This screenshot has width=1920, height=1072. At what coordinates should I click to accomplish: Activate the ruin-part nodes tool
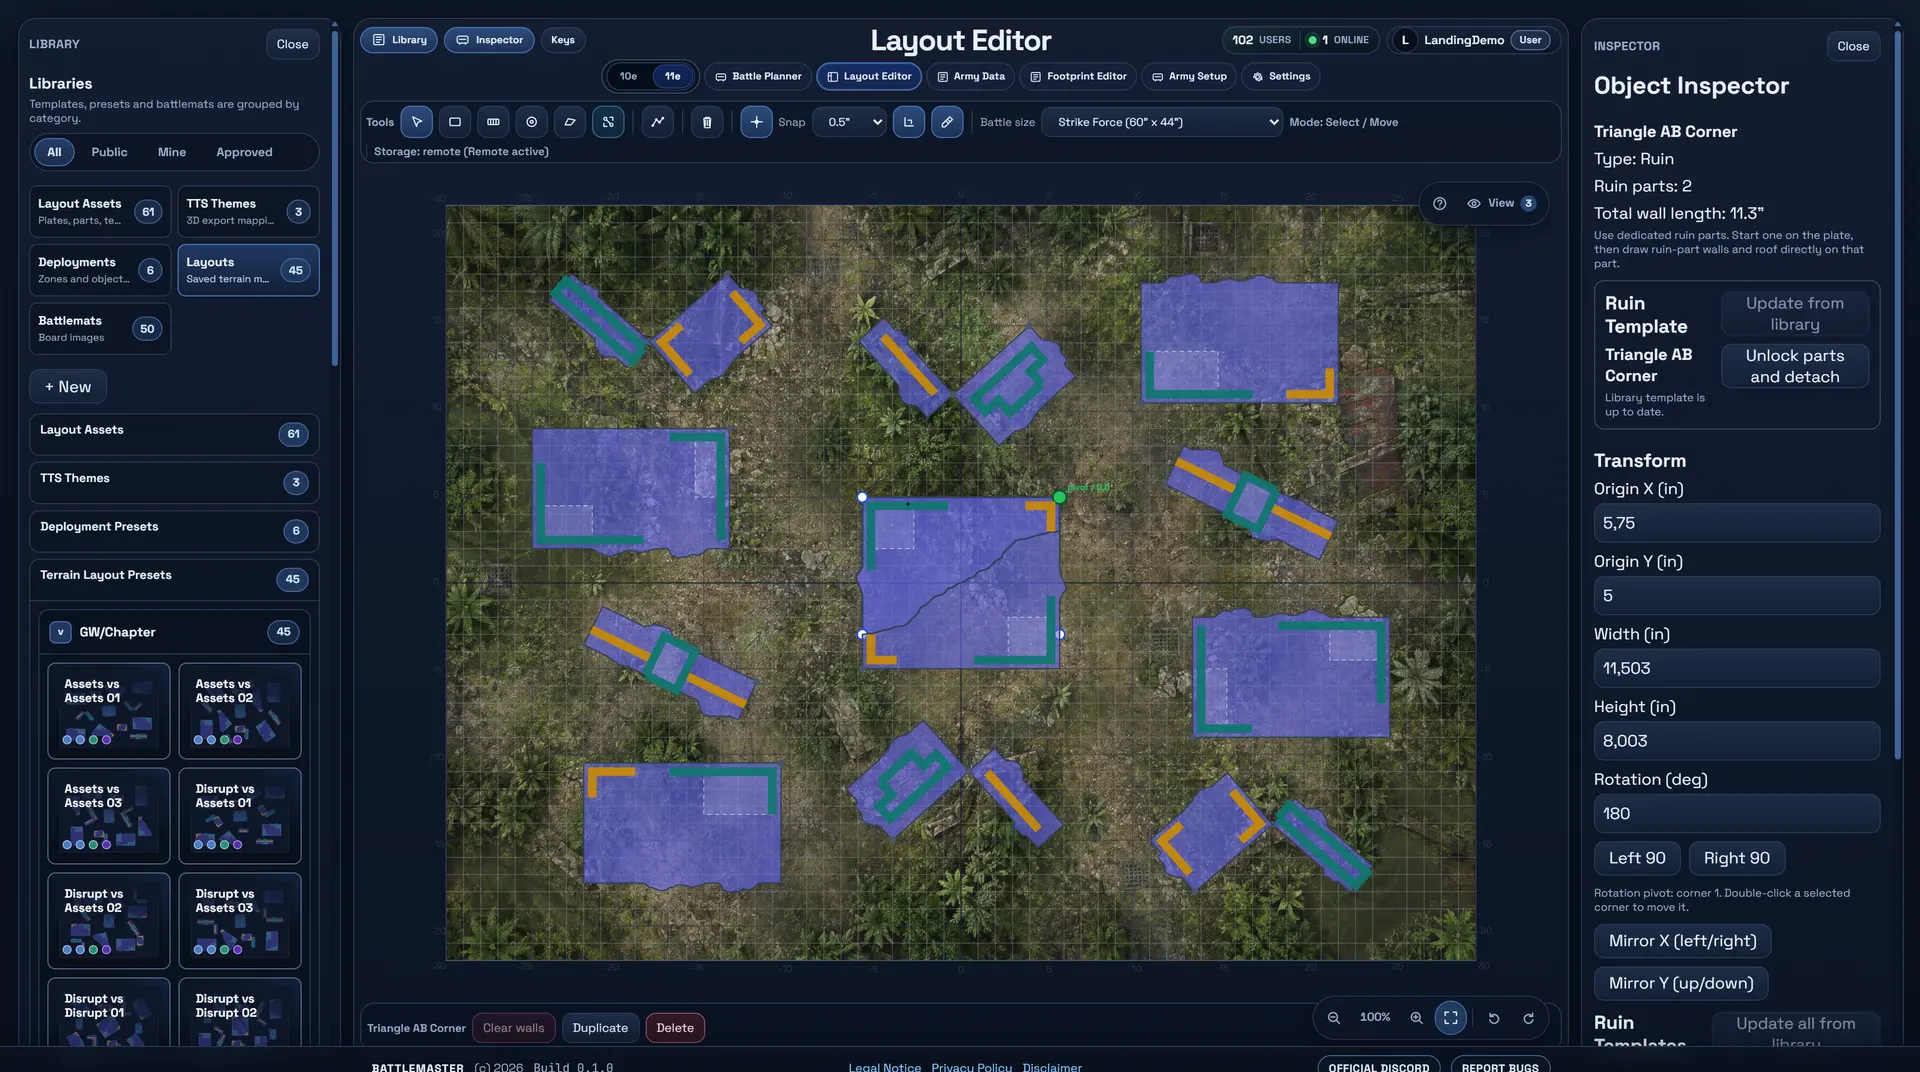[608, 122]
